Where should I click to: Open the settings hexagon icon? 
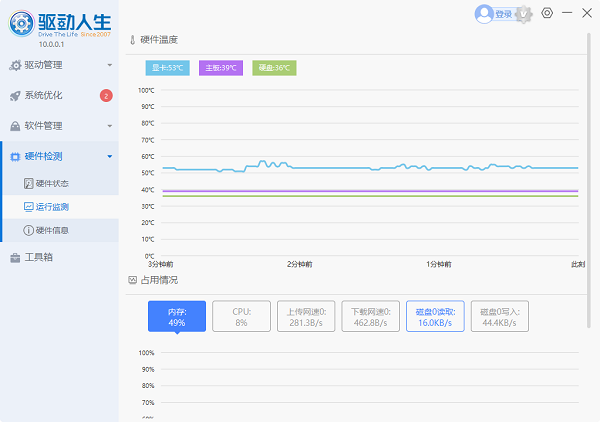point(547,13)
